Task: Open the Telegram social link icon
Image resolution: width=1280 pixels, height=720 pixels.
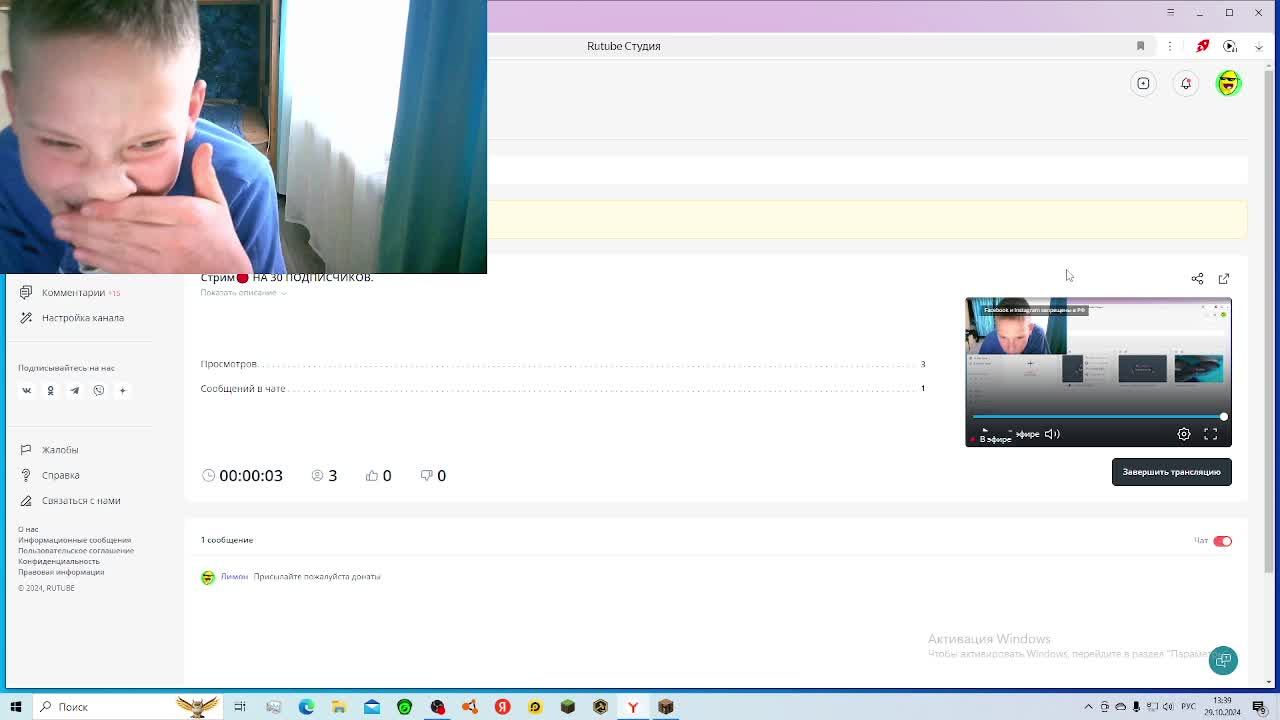Action: tap(74, 391)
